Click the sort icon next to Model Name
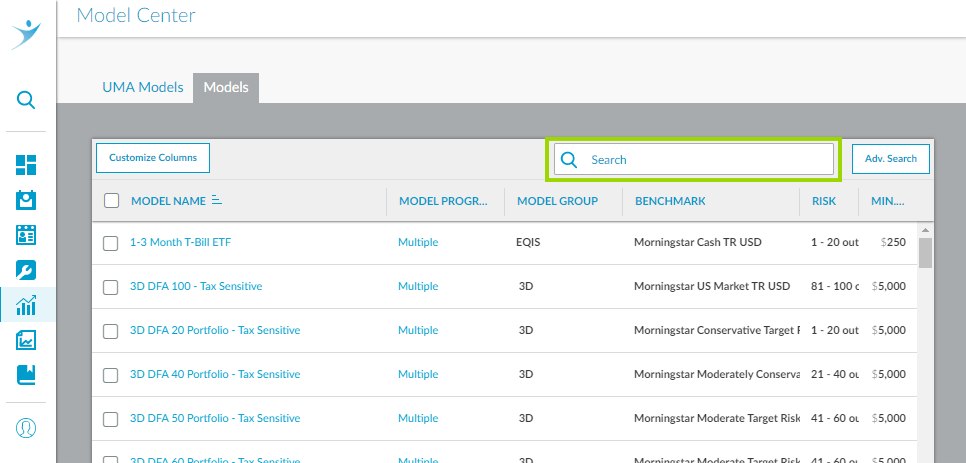 (x=216, y=201)
